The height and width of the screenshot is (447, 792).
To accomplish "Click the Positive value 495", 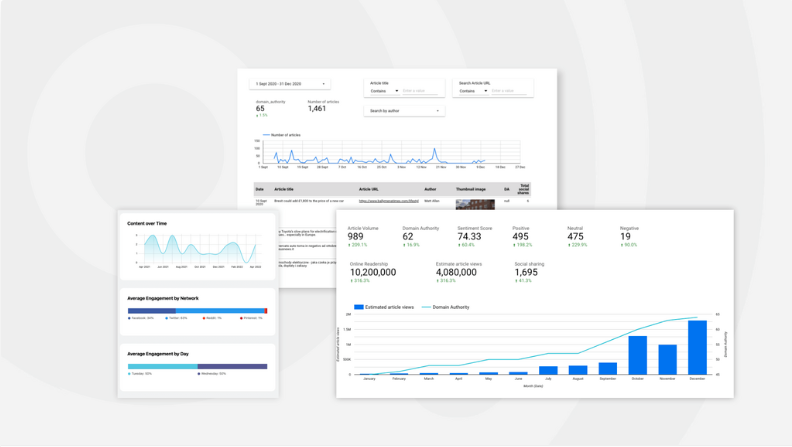I will [520, 236].
